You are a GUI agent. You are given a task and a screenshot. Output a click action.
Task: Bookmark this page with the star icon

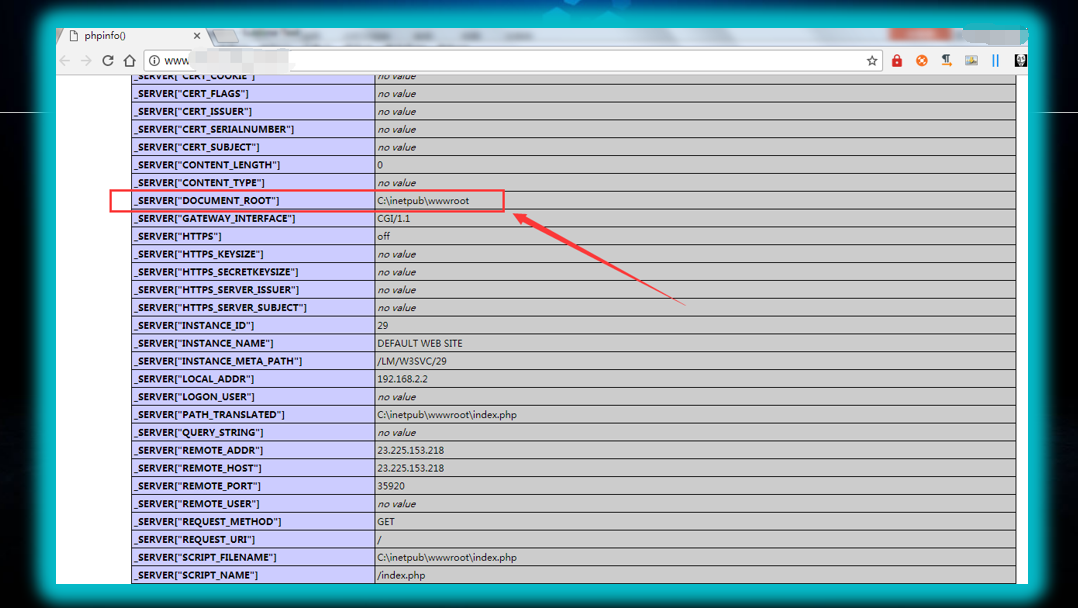point(872,61)
